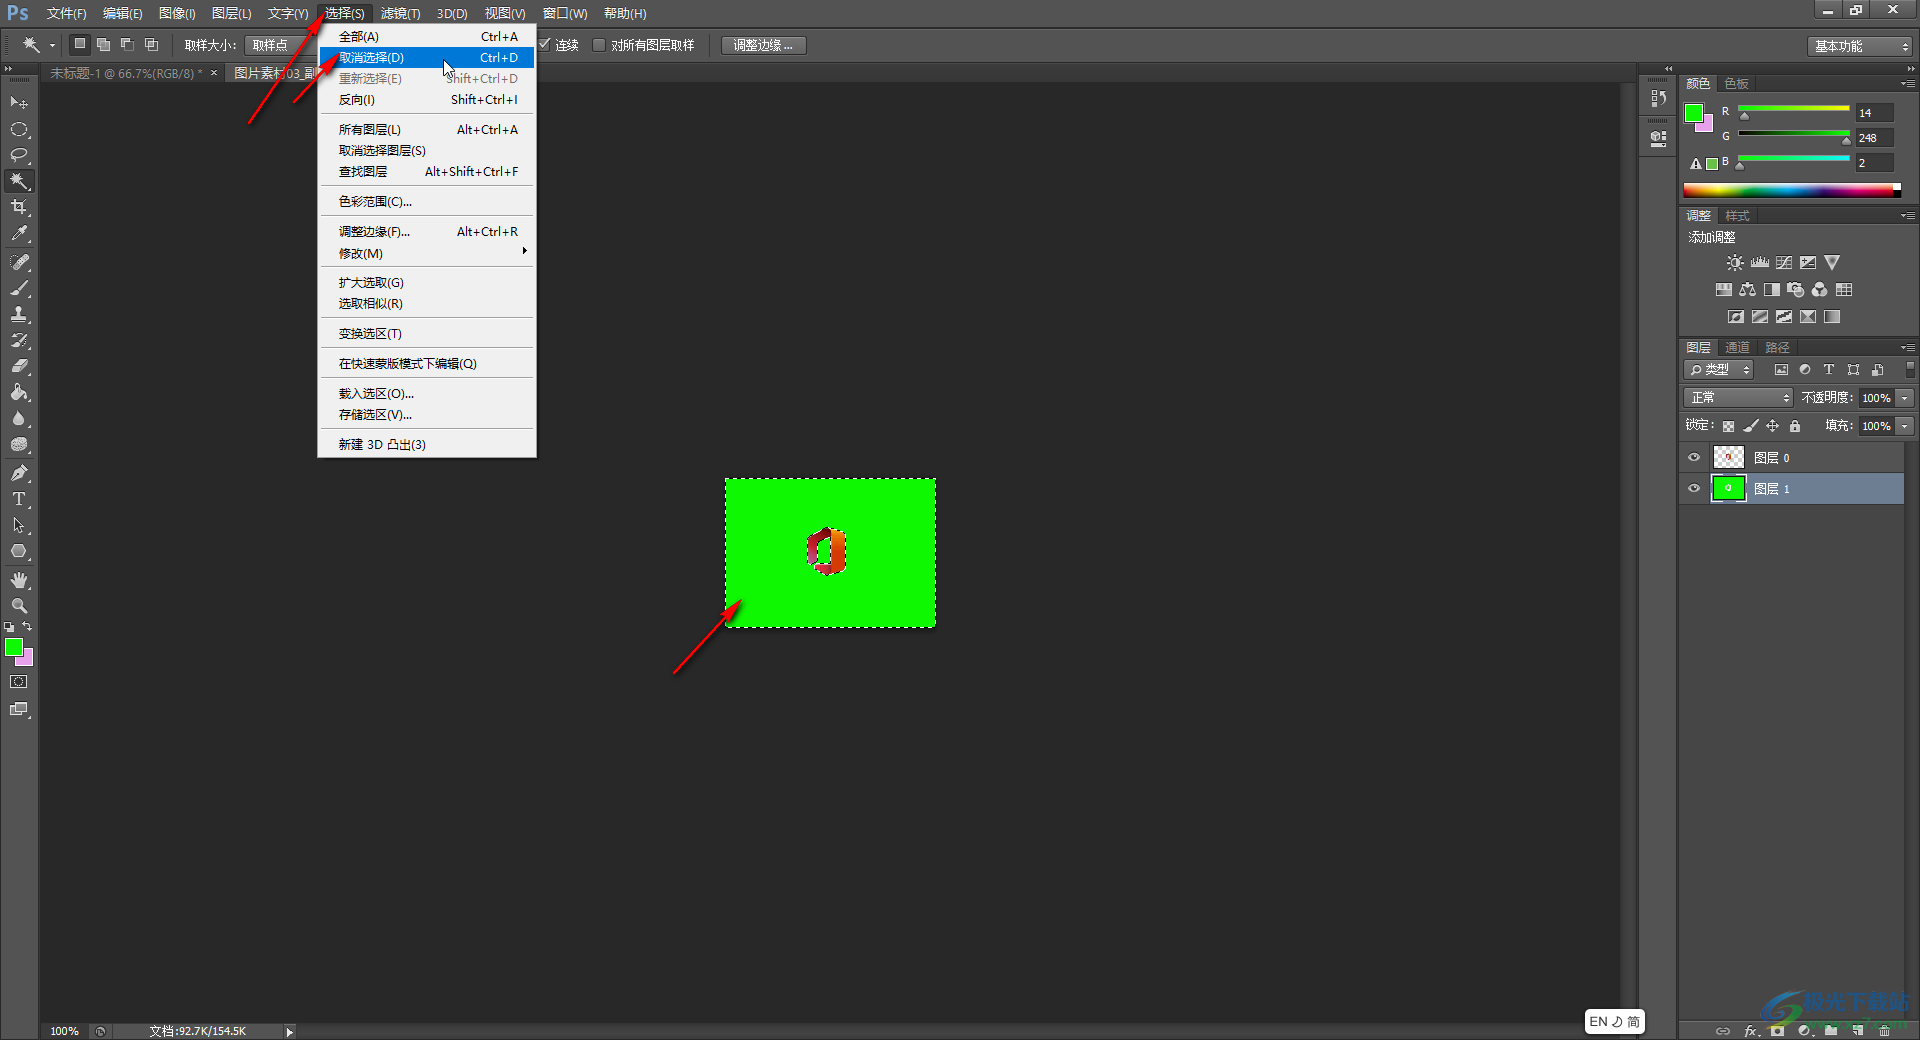Image resolution: width=1920 pixels, height=1040 pixels.
Task: Click Add to Selection mode
Action: (103, 44)
